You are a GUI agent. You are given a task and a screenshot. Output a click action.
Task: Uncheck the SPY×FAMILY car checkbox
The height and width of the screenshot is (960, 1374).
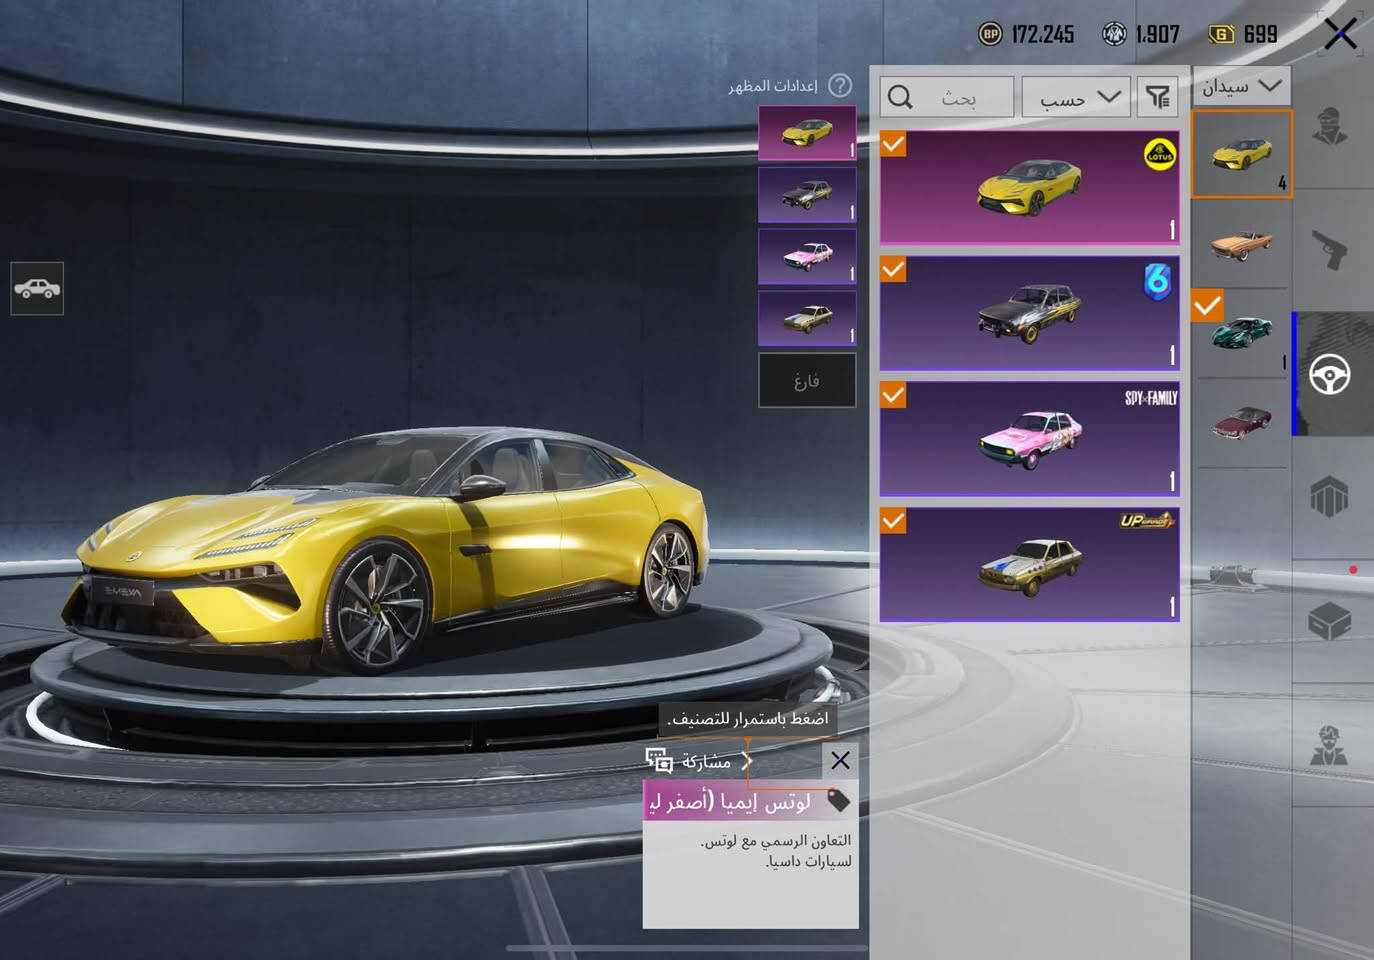893,395
